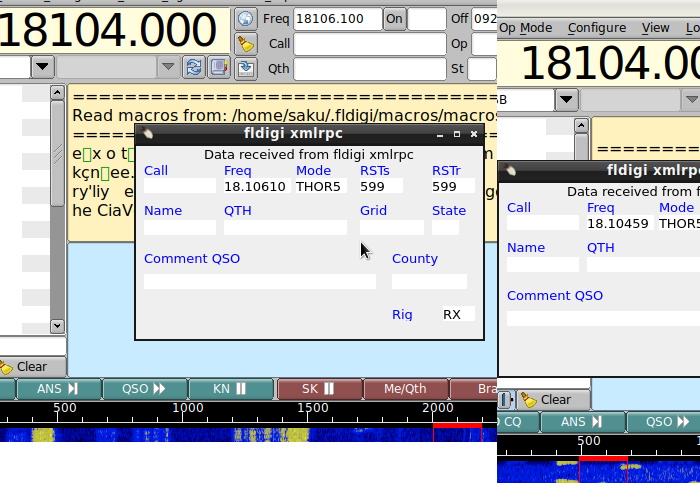Click the County field in xmlrpc dialog
Image resolution: width=700 pixels, height=500 pixels.
pos(429,281)
